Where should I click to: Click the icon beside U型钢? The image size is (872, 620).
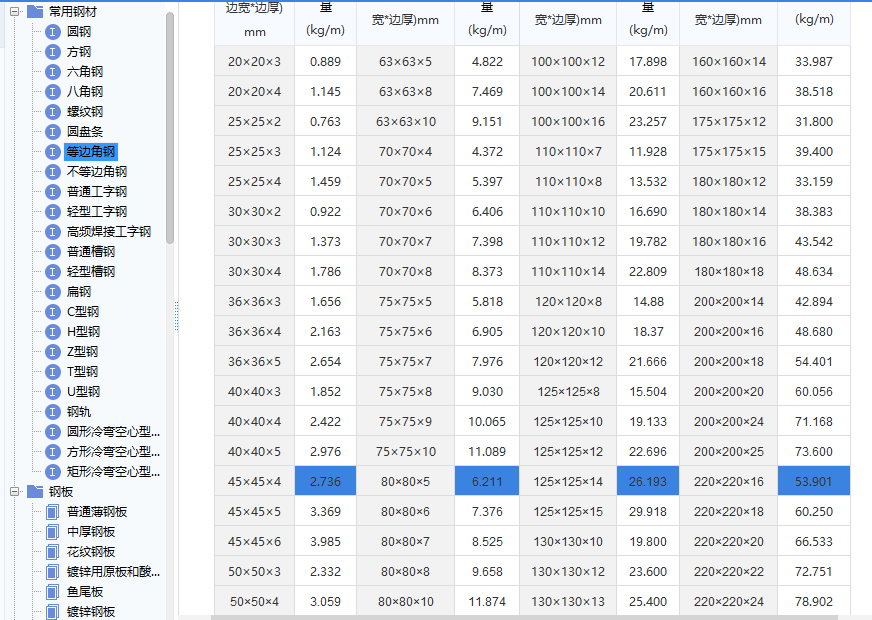[52, 392]
